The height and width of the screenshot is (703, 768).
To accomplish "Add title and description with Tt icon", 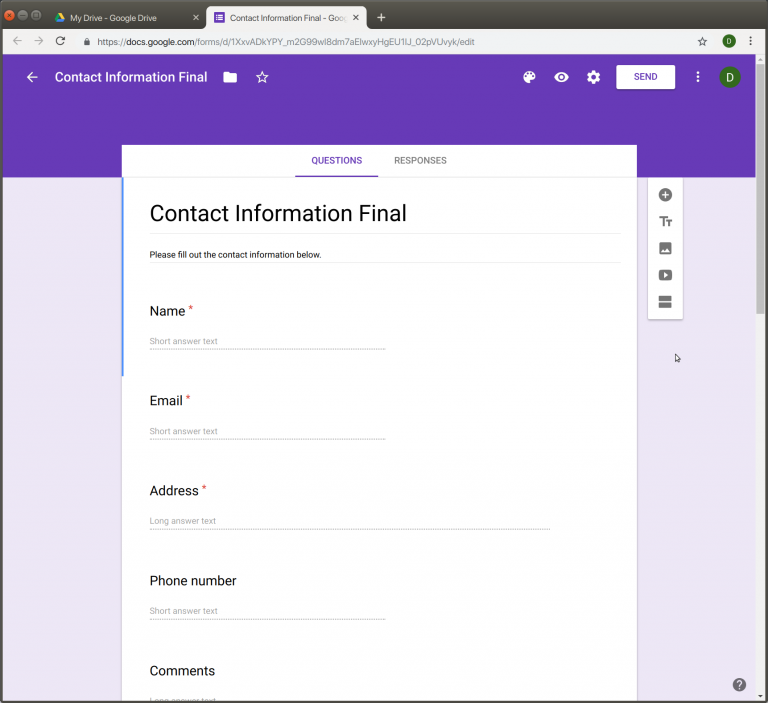I will point(665,221).
